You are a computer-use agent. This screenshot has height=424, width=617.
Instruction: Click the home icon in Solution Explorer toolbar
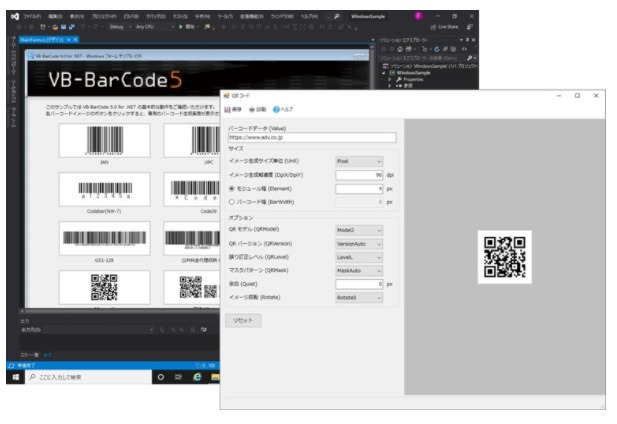(x=400, y=49)
